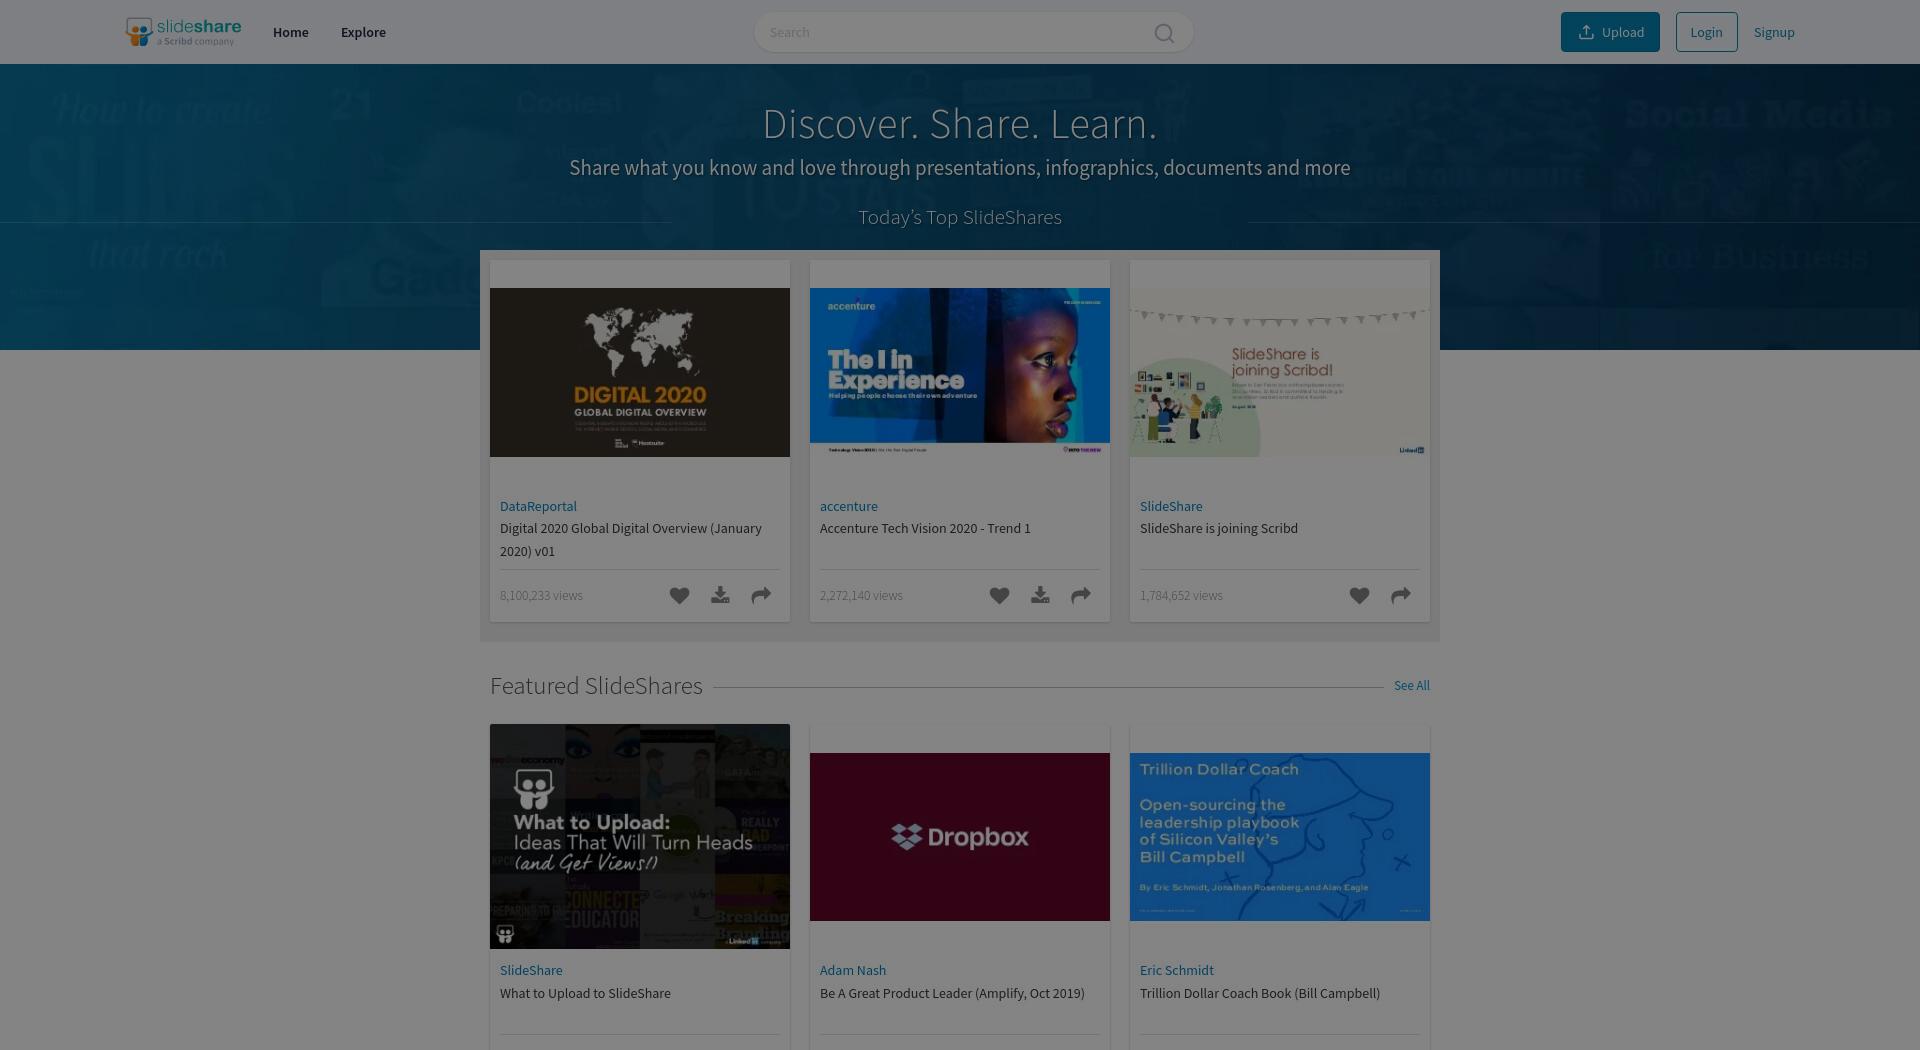The height and width of the screenshot is (1050, 1920).
Task: Share the SlideShare is joining Scribd slideshow
Action: pos(1401,596)
